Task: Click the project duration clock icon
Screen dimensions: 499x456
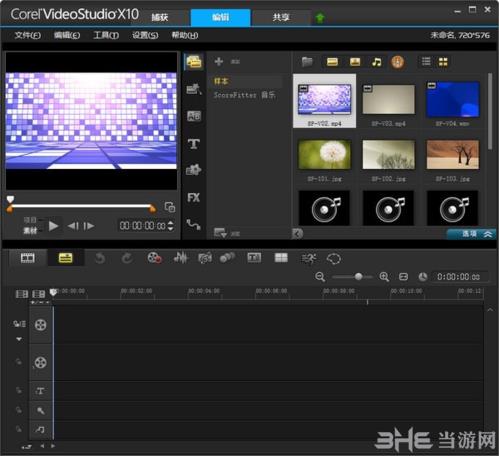Action: click(x=423, y=277)
